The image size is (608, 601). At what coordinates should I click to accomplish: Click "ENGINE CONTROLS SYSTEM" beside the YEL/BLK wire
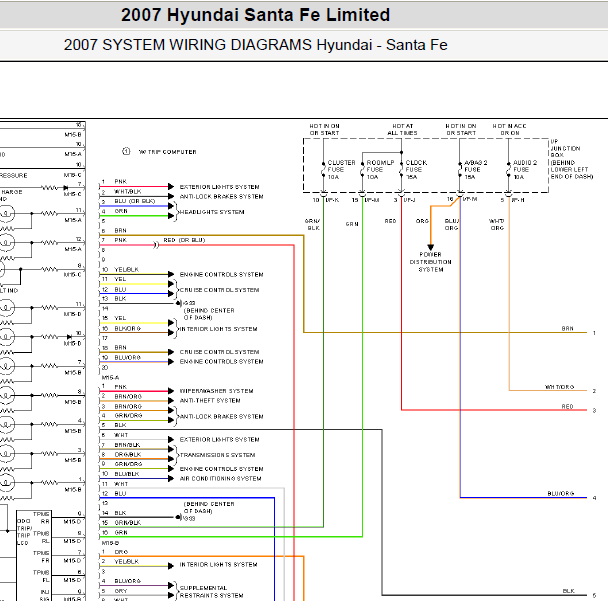coord(221,275)
